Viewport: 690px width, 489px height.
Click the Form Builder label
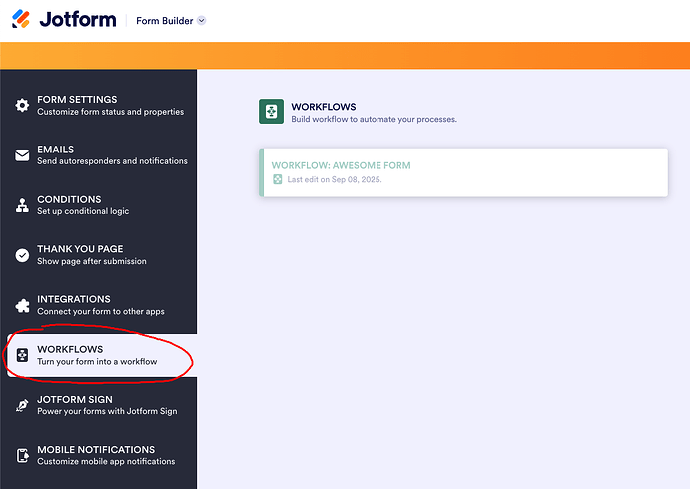[x=165, y=21]
